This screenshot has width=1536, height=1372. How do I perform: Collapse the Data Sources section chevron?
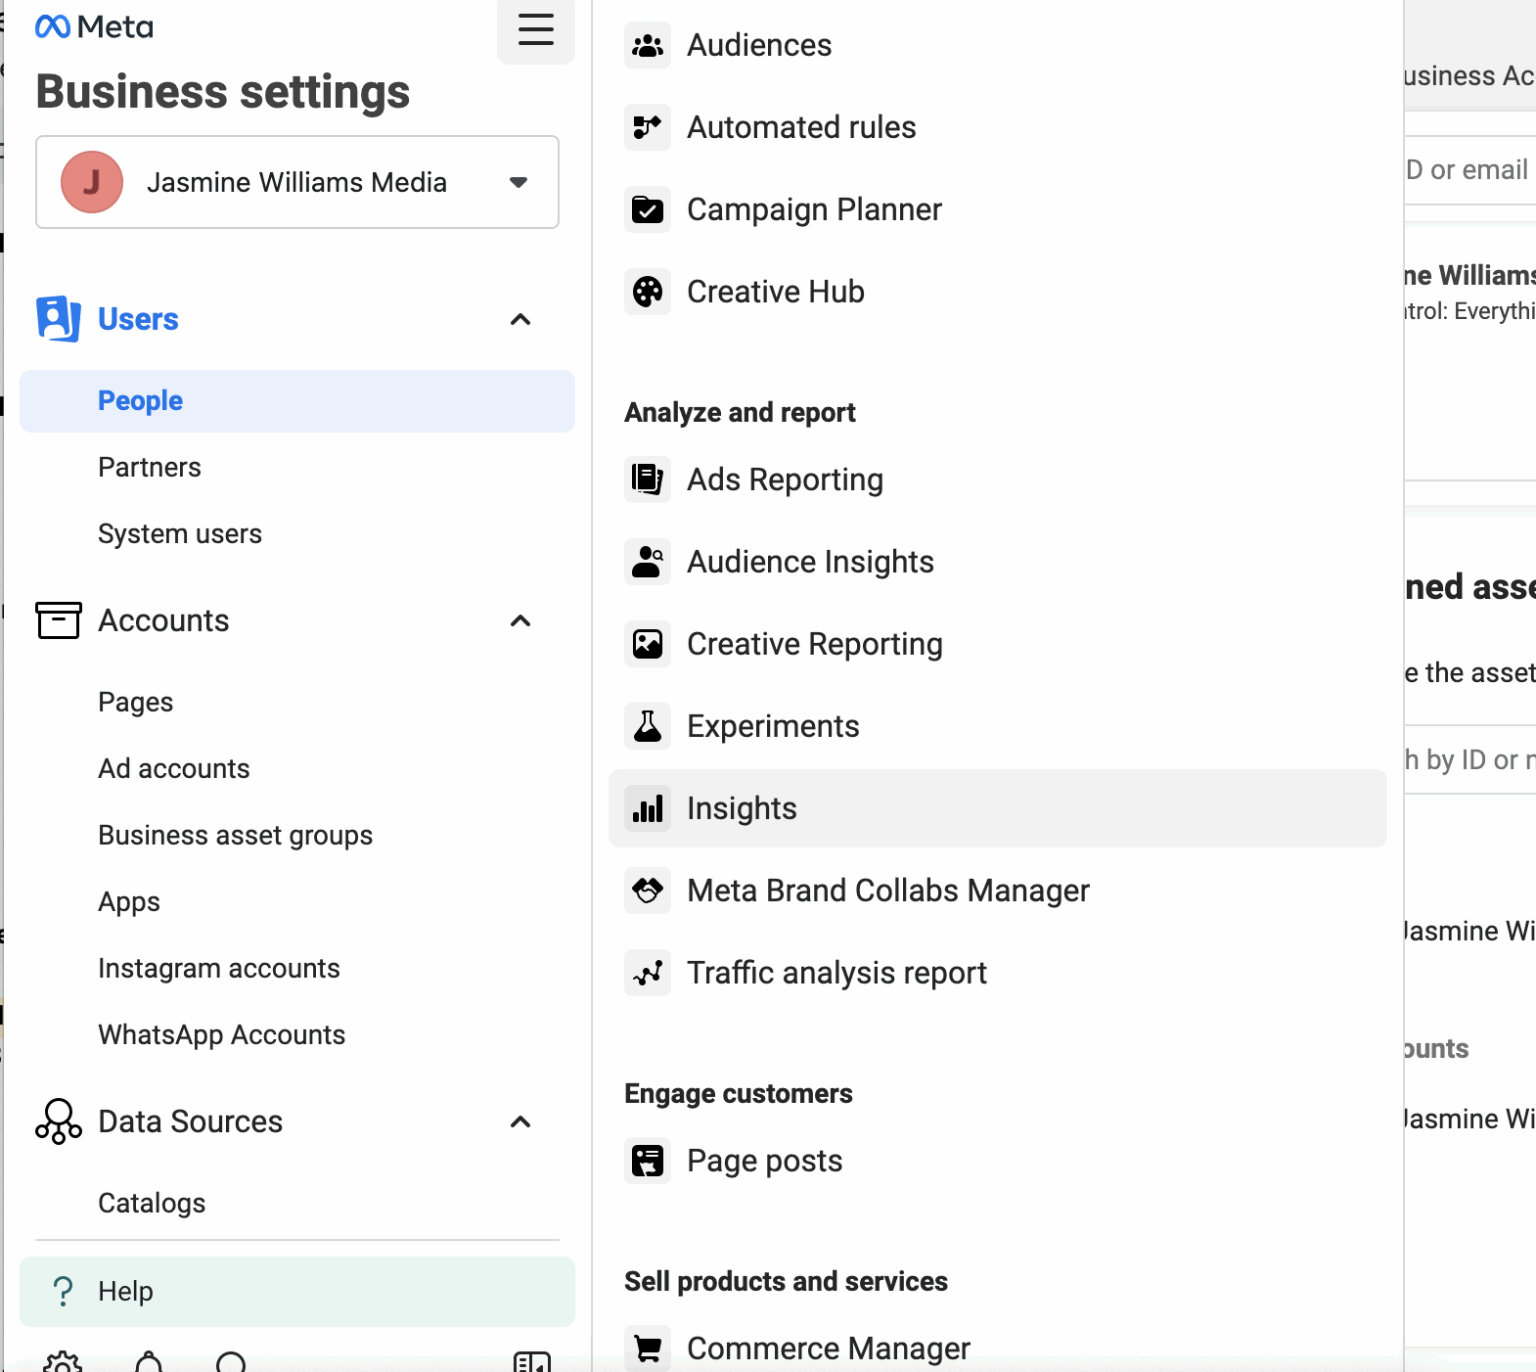click(x=520, y=1121)
